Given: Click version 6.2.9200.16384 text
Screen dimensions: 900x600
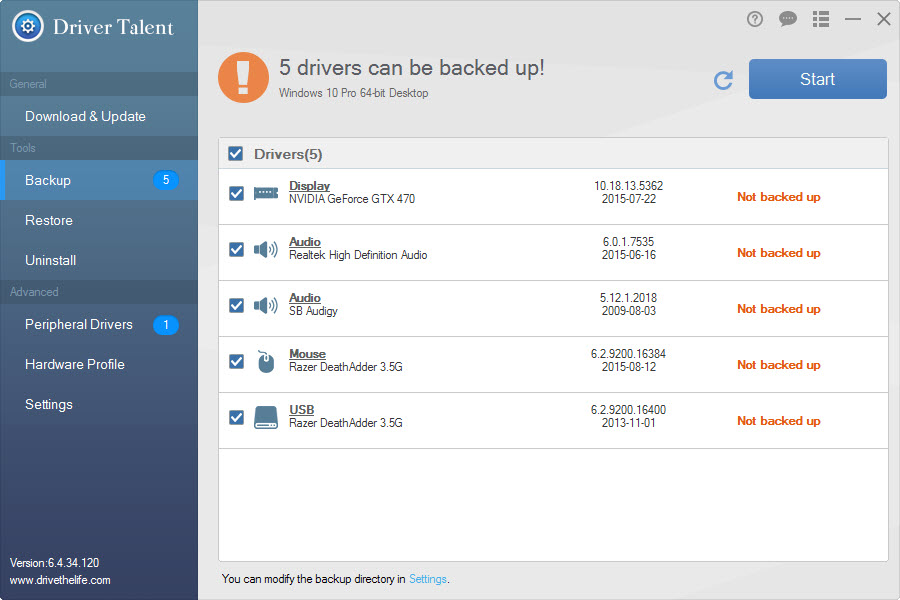Looking at the screenshot, I should click(x=629, y=354).
